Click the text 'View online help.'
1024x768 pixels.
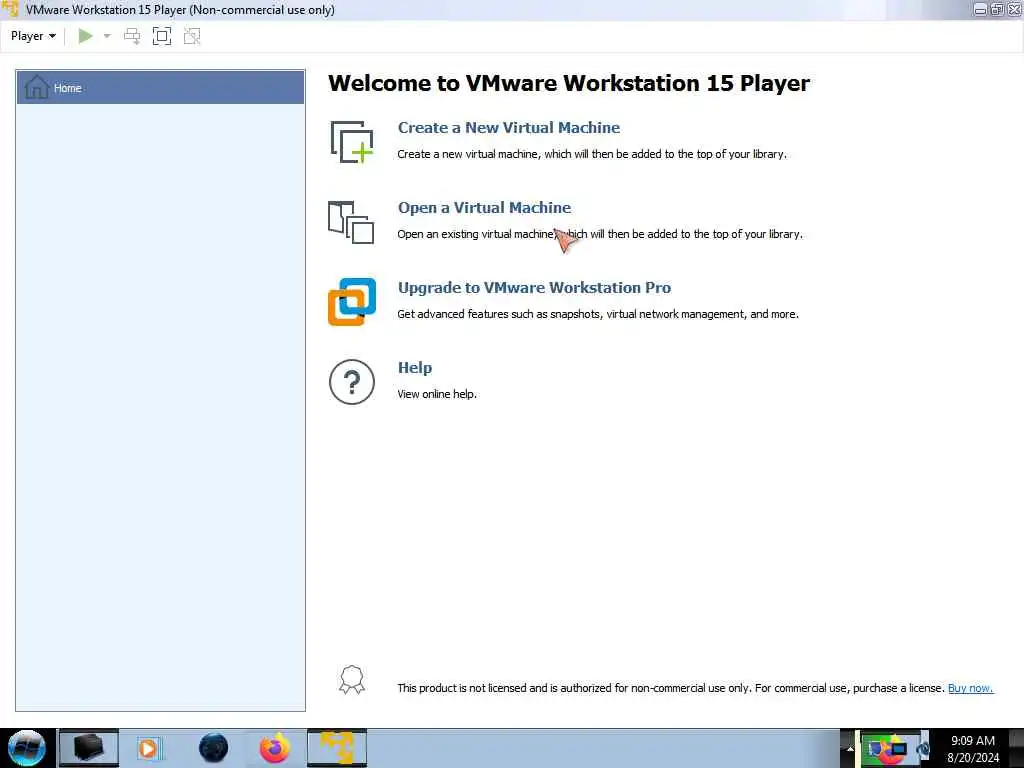437,394
